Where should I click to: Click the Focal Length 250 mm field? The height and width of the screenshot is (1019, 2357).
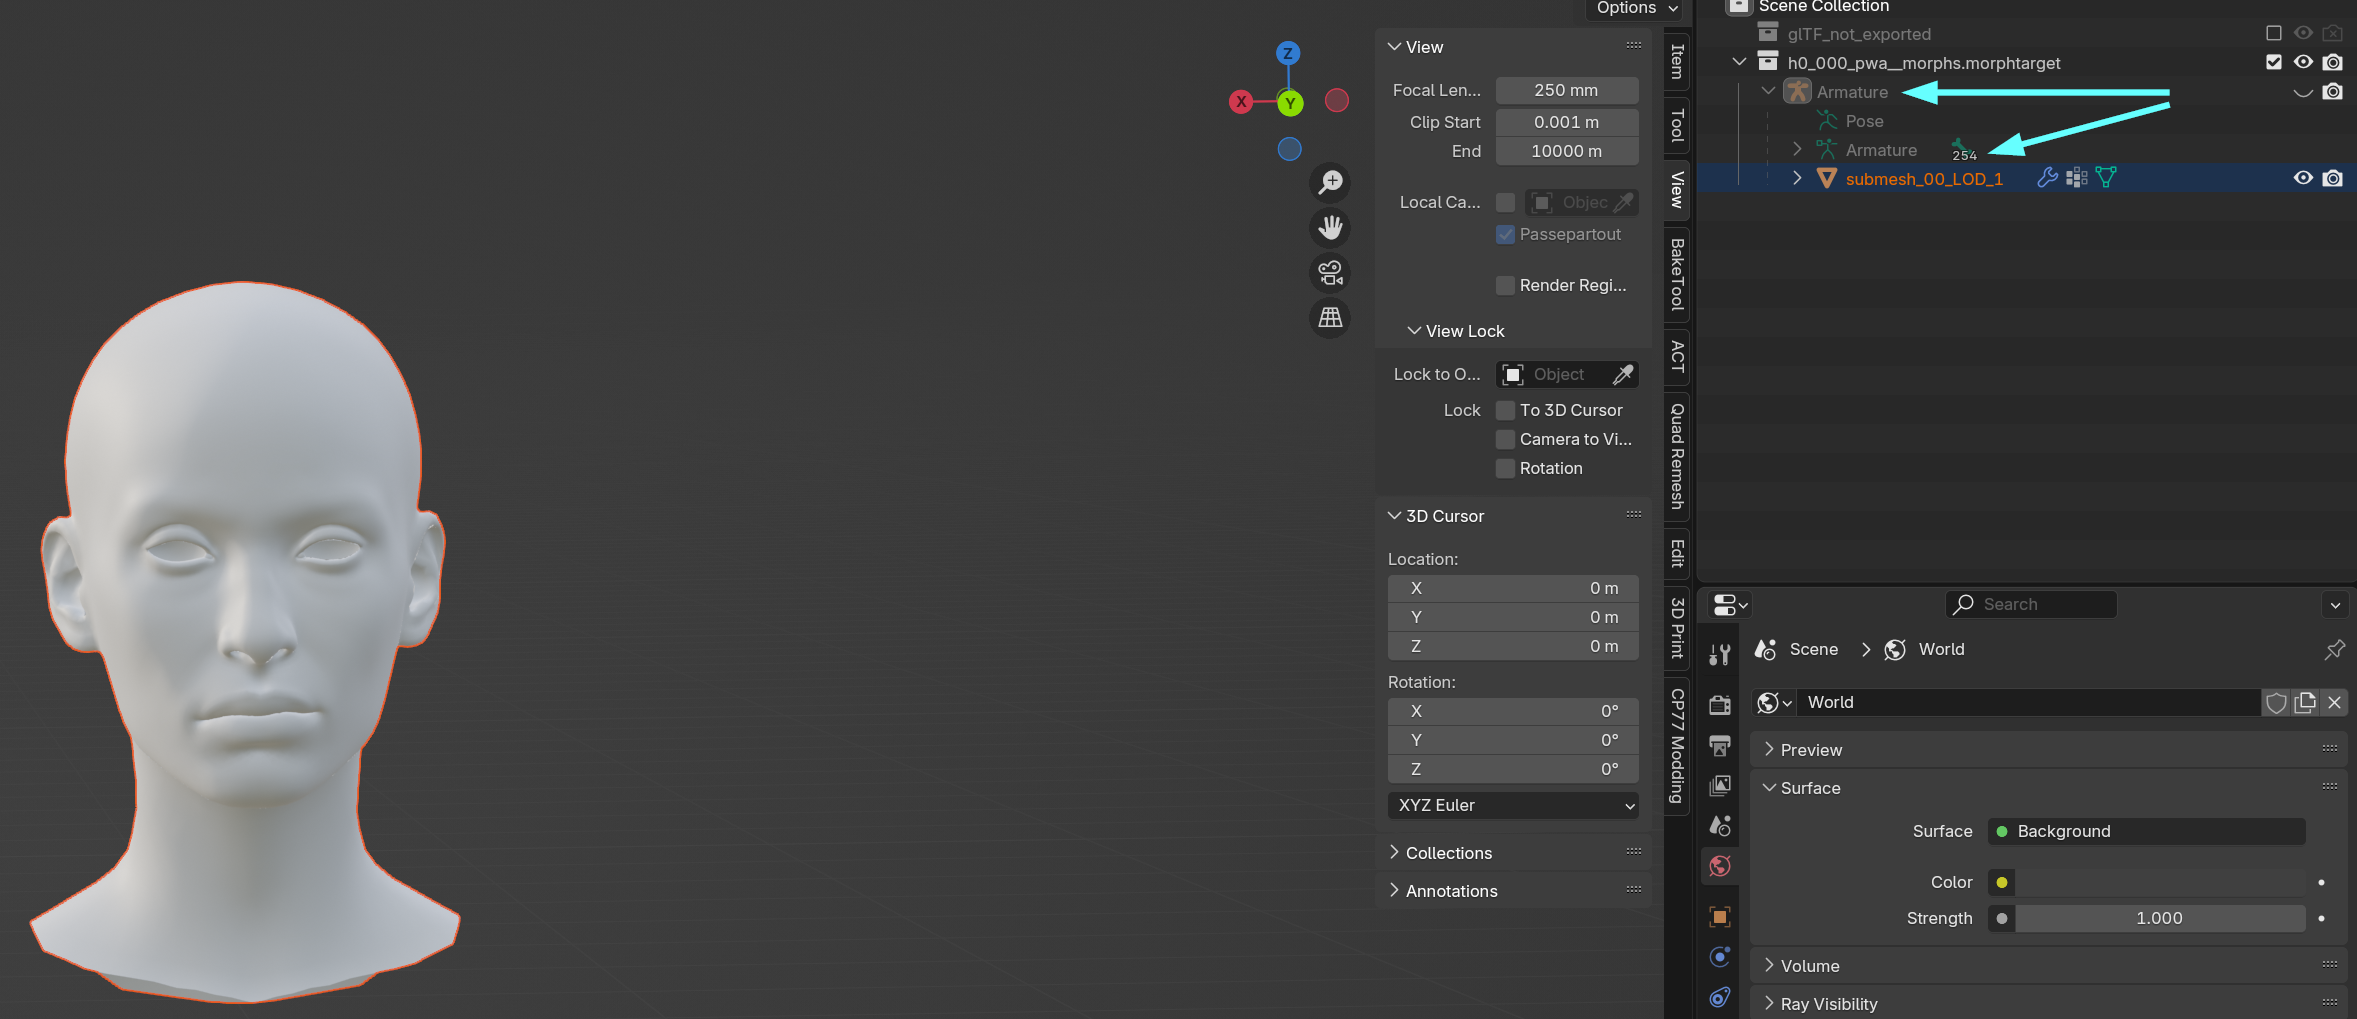coord(1566,90)
